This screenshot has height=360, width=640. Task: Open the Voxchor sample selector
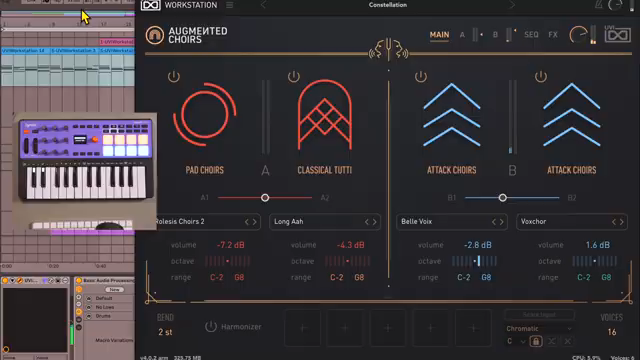coord(572,222)
